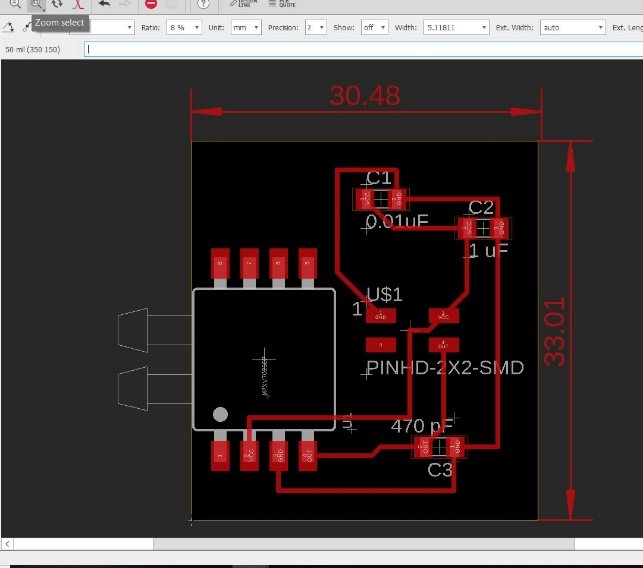Click the 470 pF value text

pyautogui.click(x=422, y=426)
